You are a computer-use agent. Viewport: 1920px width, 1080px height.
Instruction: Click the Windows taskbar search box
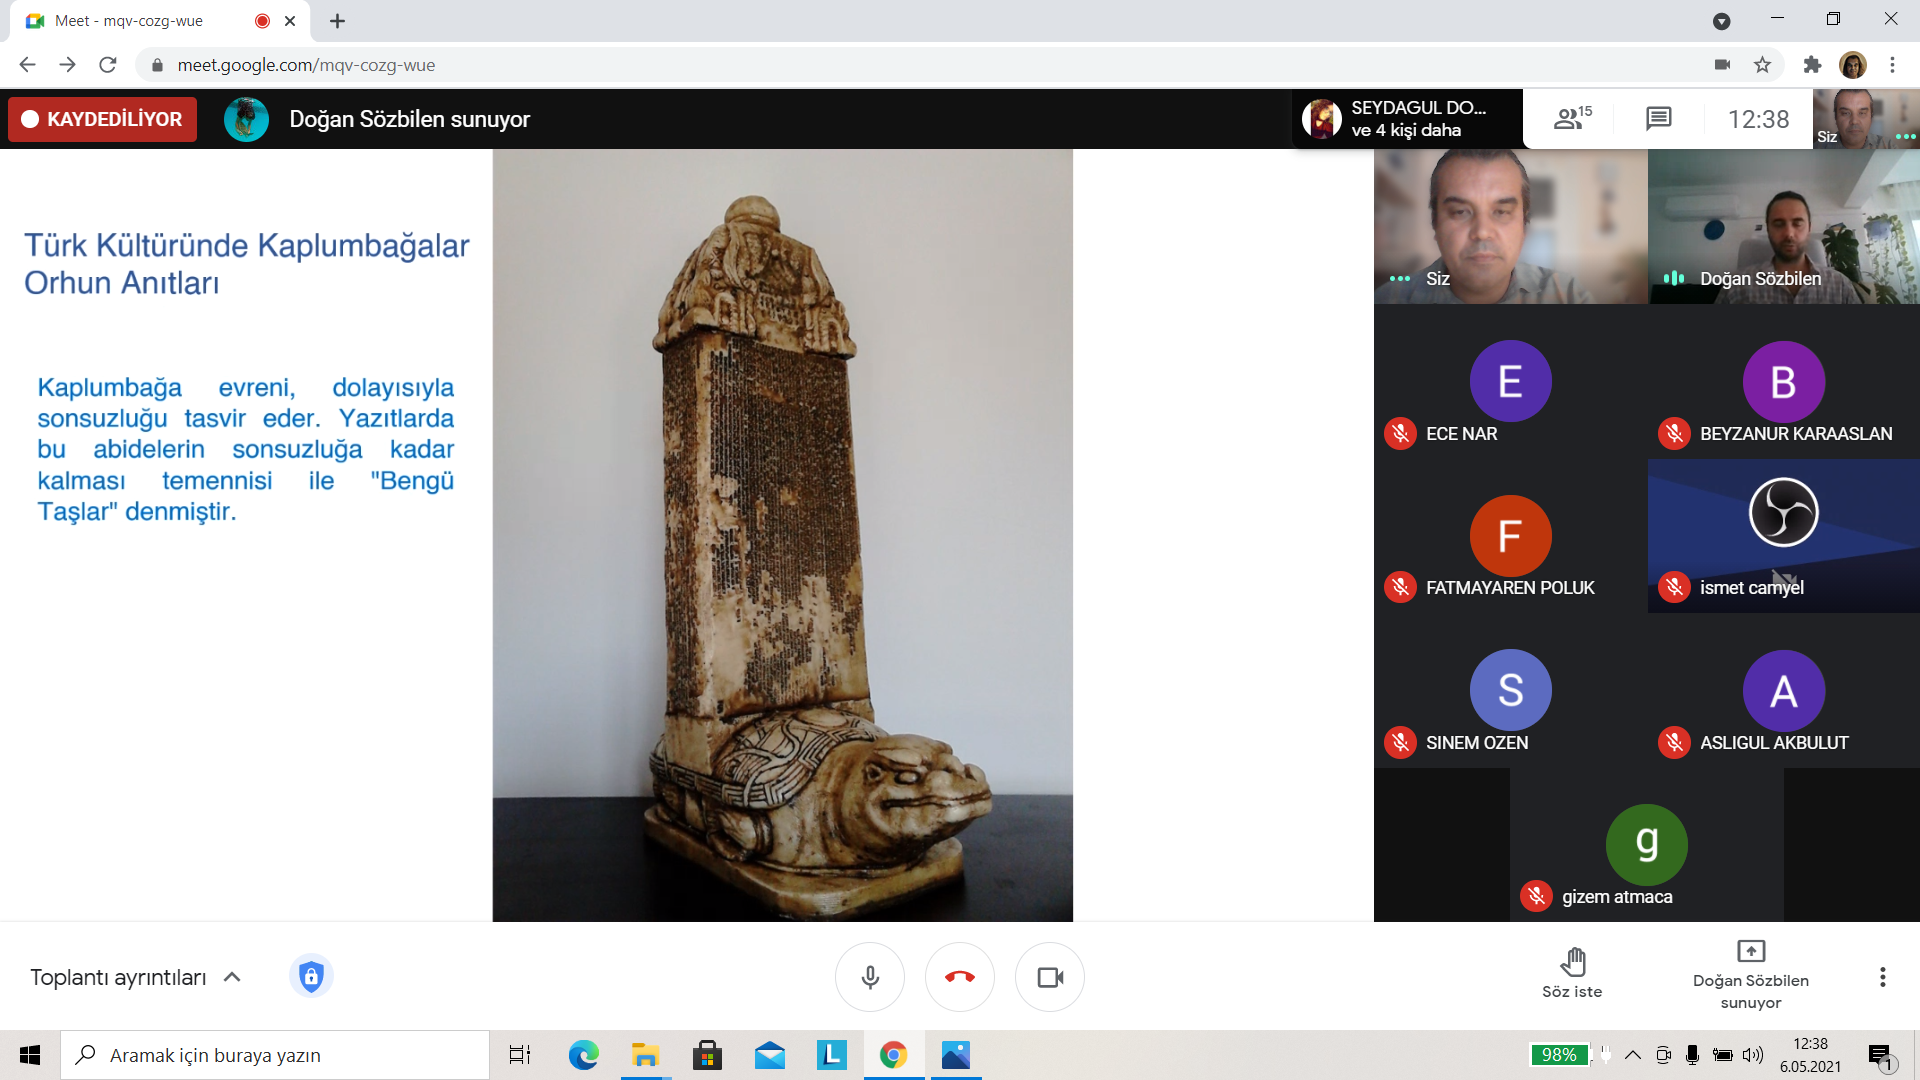pos(275,1055)
